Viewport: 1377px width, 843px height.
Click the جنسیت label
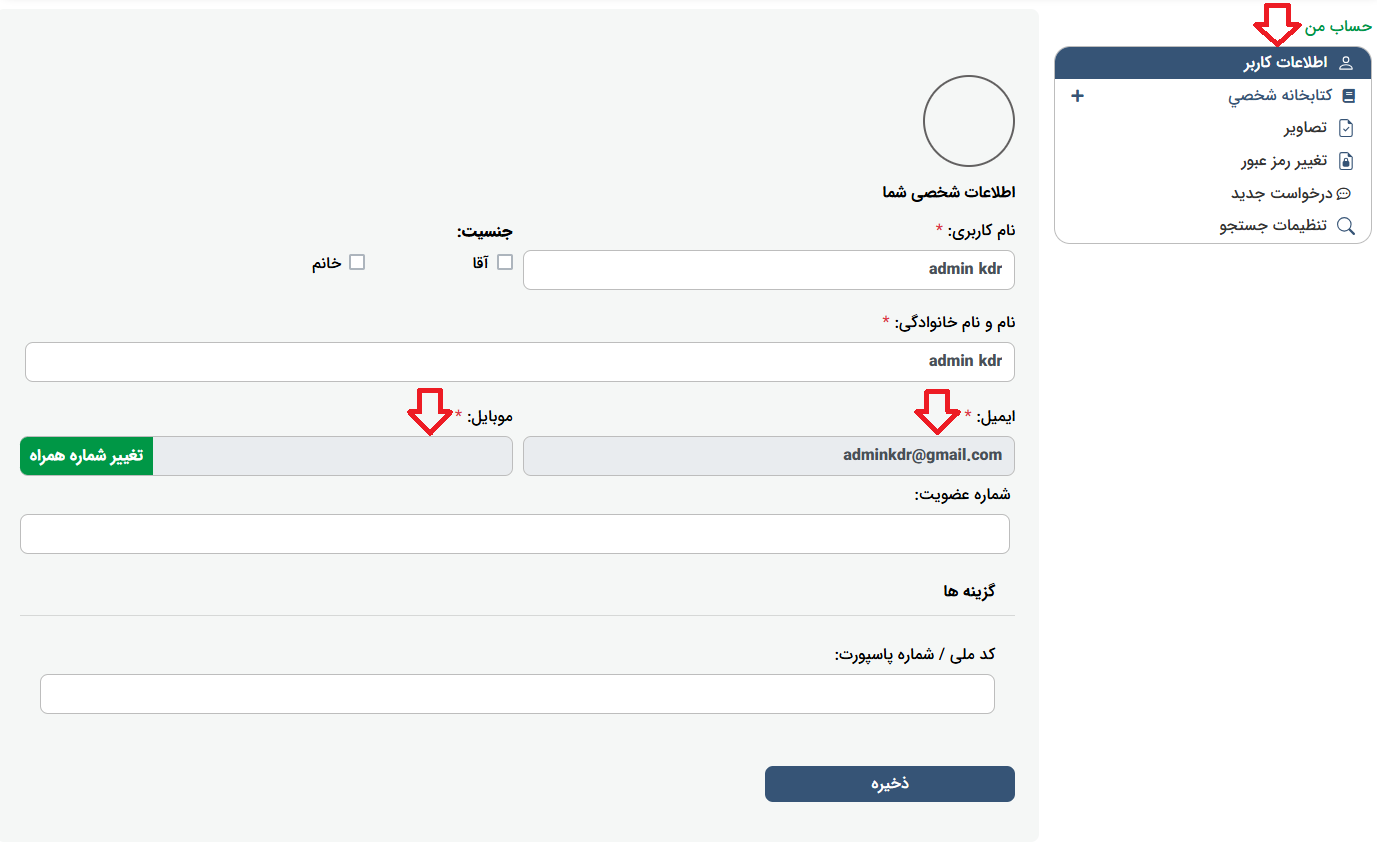[485, 232]
